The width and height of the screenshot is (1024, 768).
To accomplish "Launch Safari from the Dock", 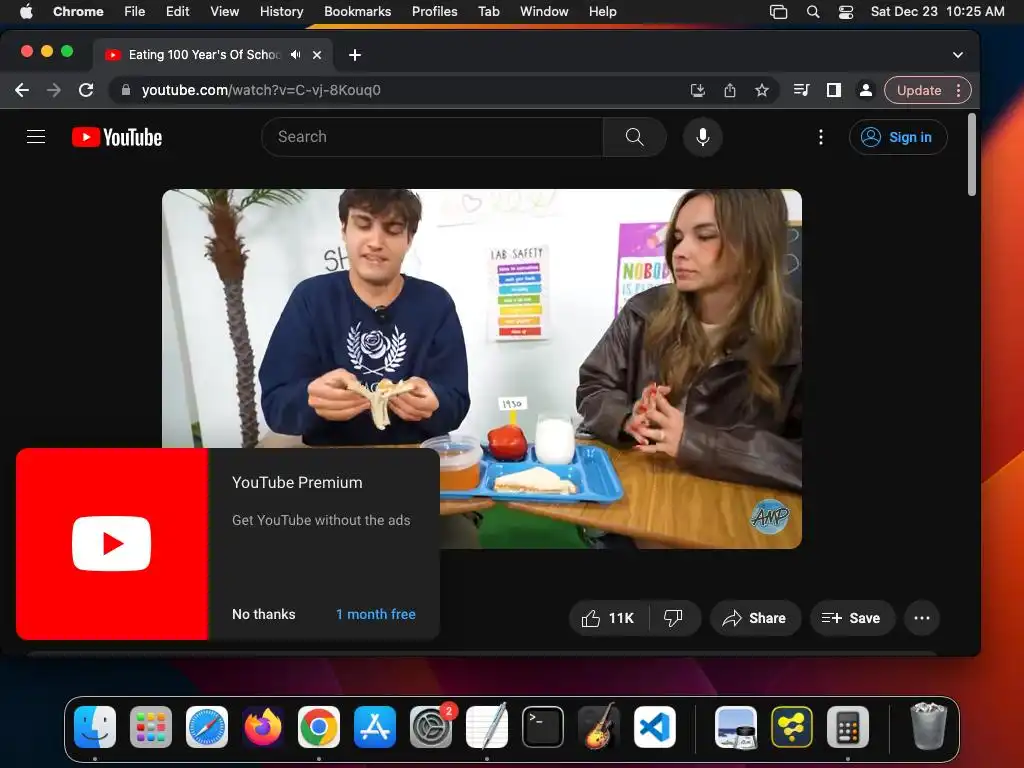I will click(207, 727).
